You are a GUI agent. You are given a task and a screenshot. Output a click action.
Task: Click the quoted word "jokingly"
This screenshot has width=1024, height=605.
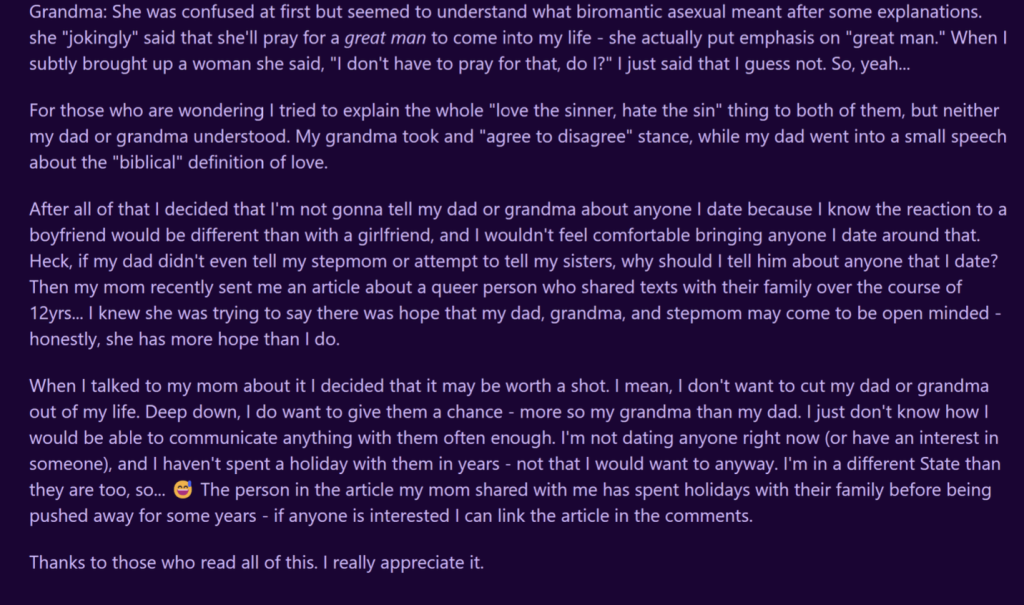101,38
